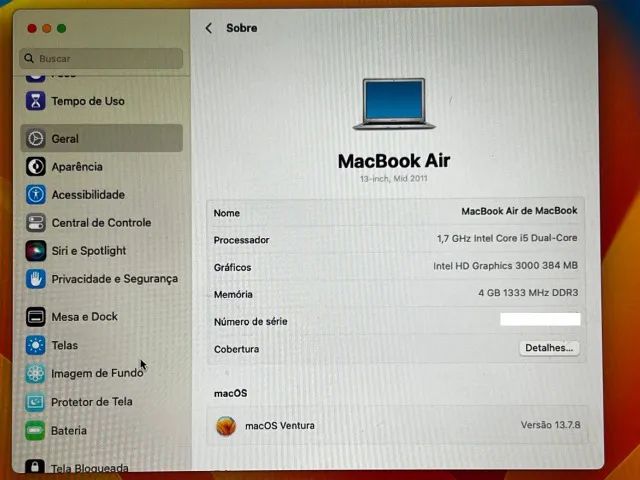Screen dimensions: 640x480
Task: Click the Mesa e Dock icon
Action: [x=36, y=317]
